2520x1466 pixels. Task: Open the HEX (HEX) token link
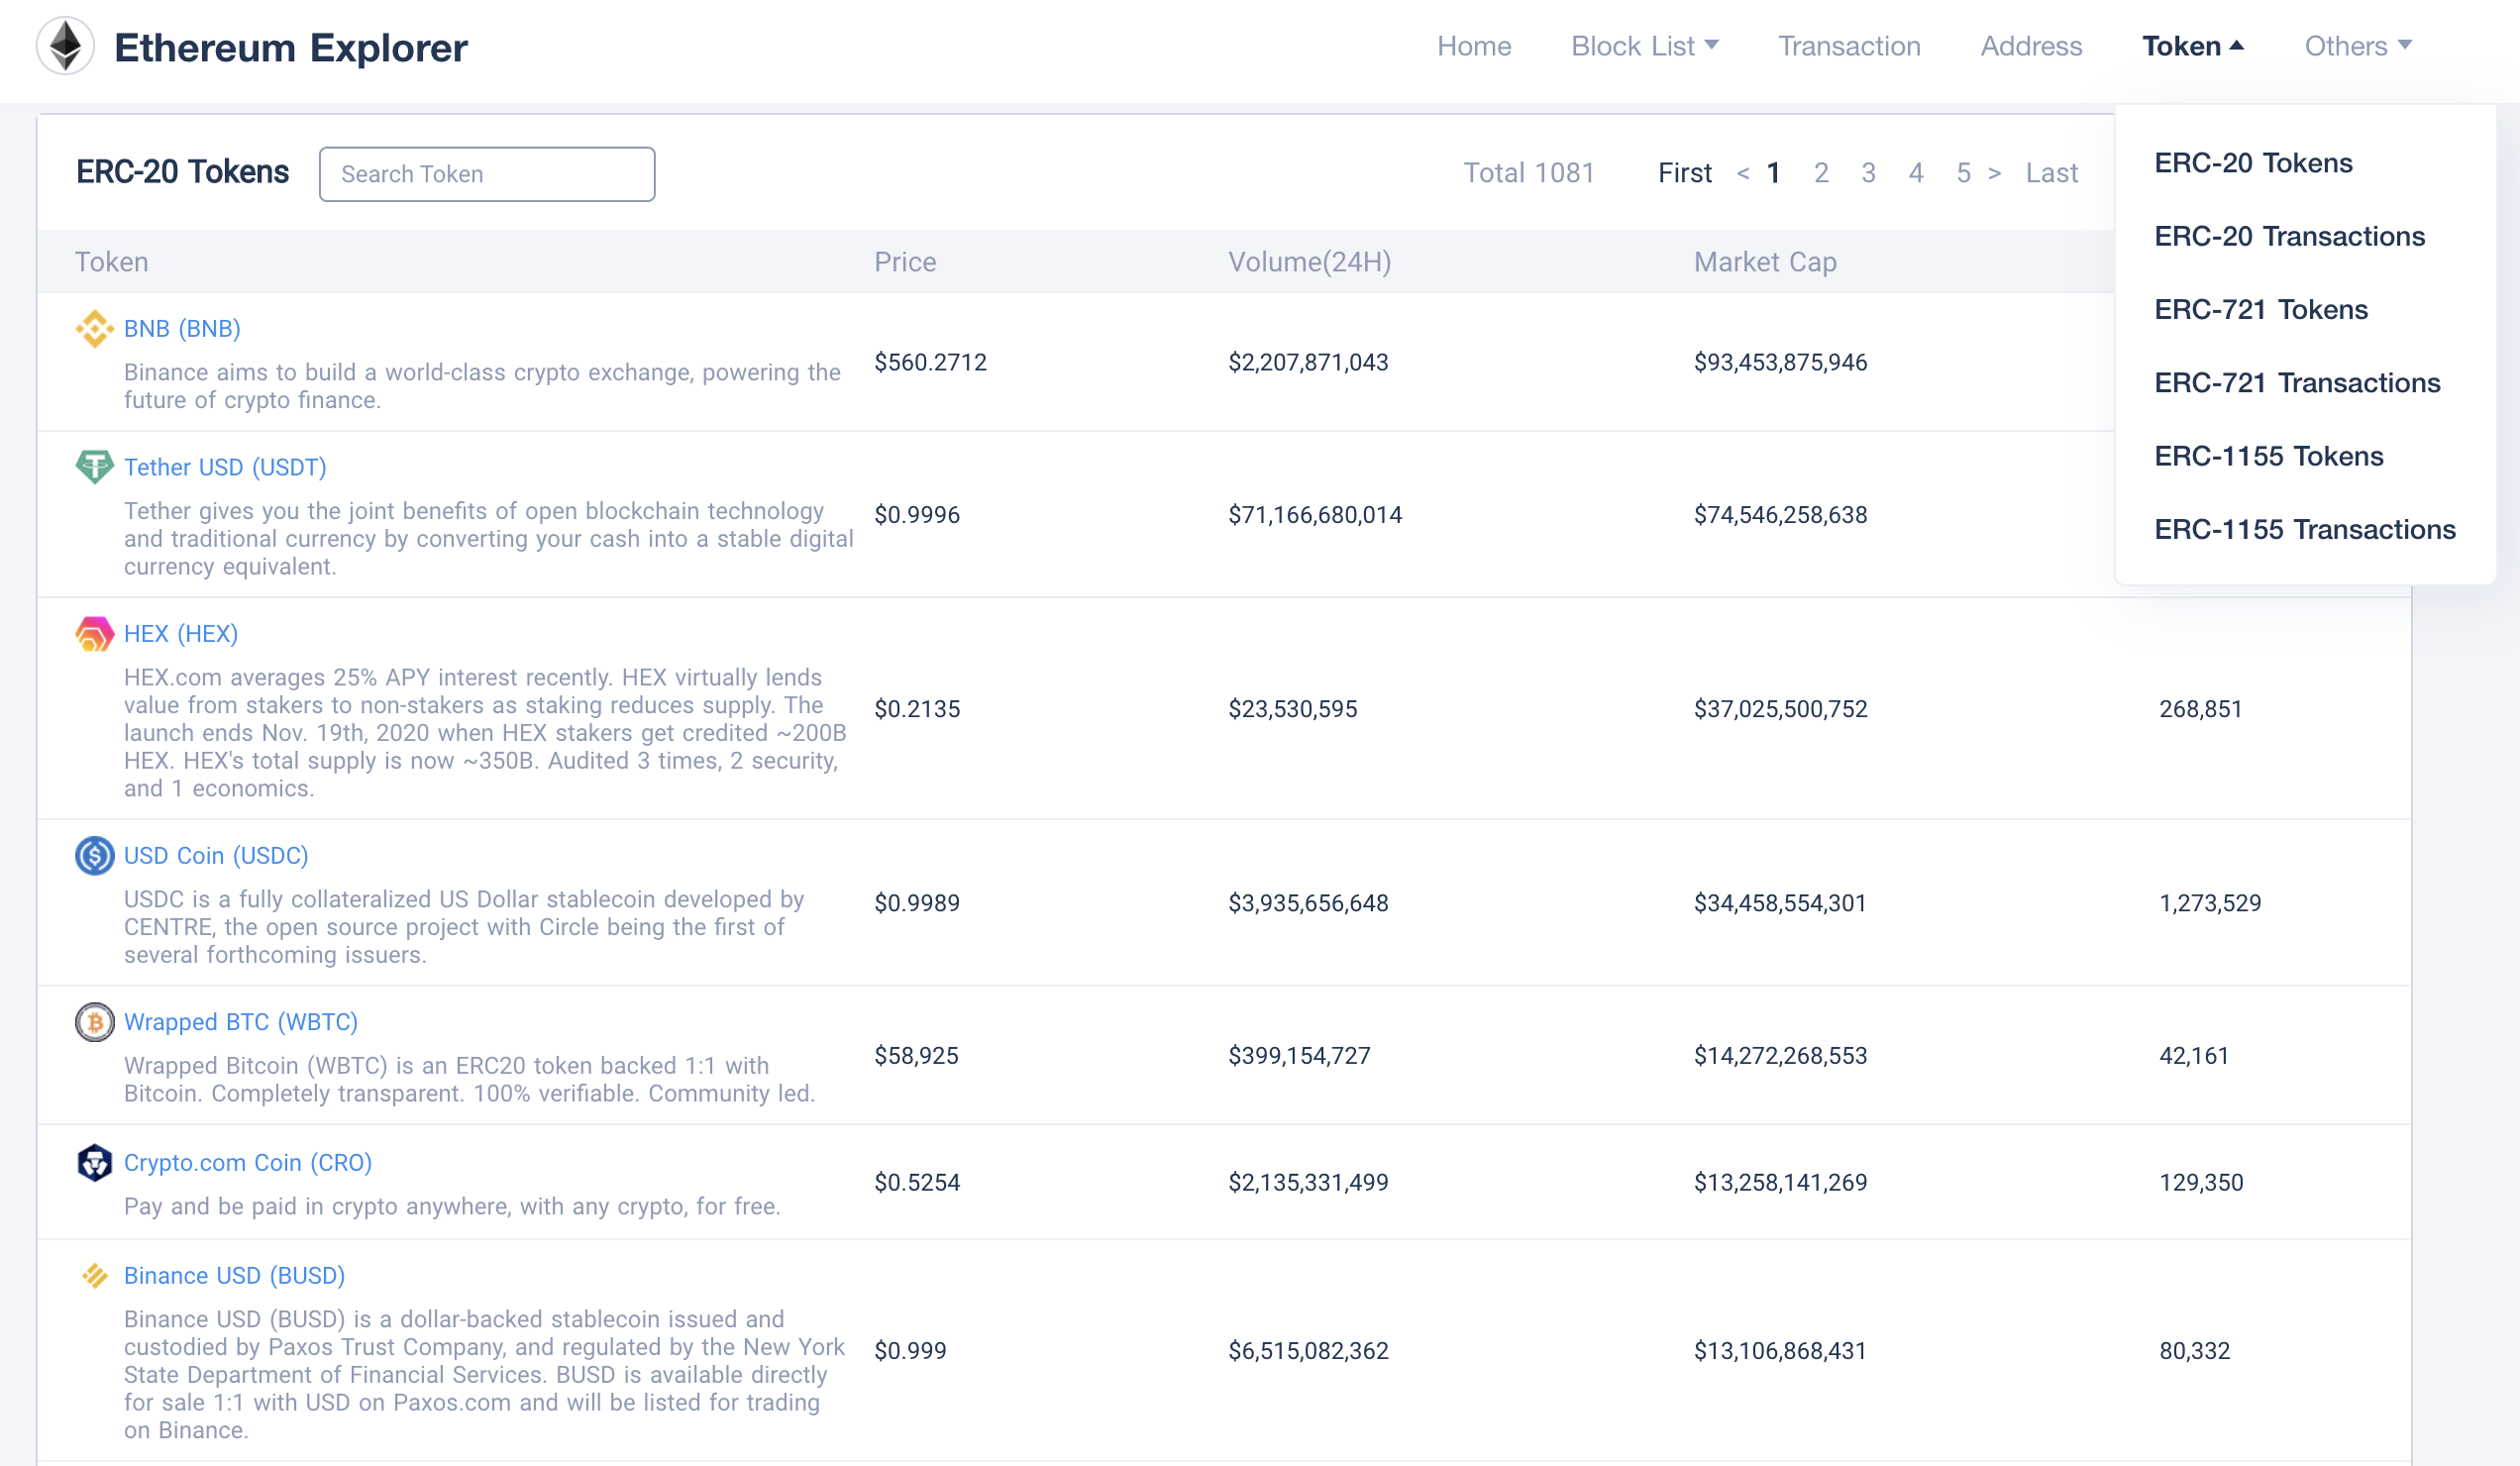point(181,634)
